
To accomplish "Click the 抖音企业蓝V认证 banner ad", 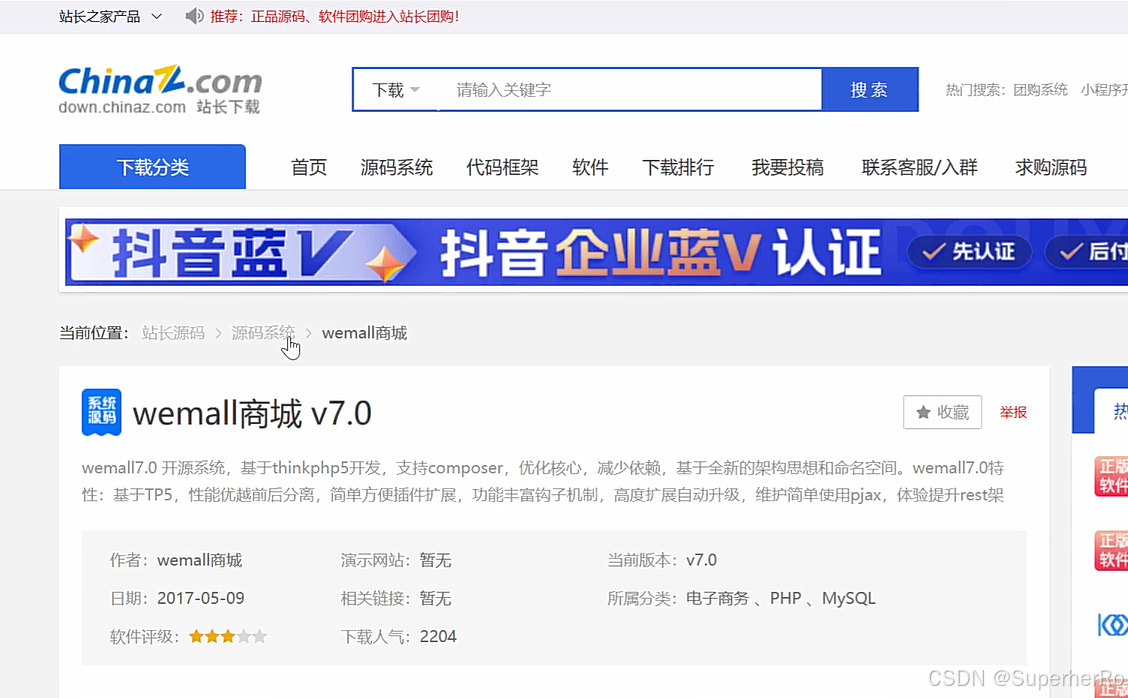I will pos(596,252).
